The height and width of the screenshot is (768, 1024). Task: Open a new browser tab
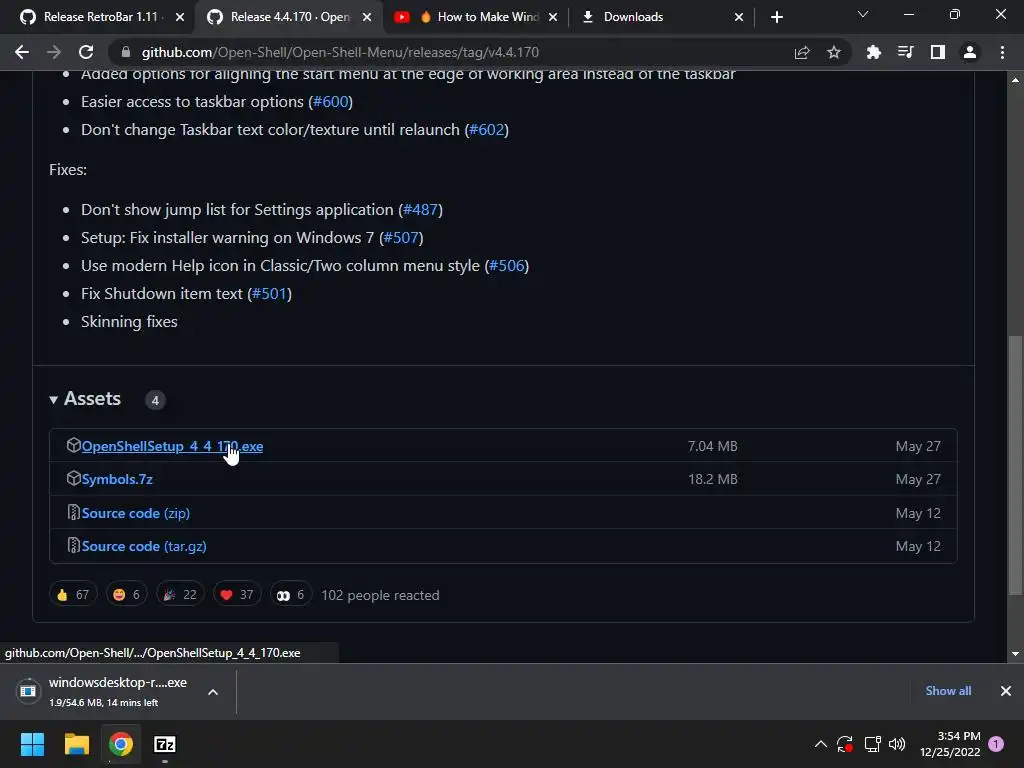click(776, 17)
